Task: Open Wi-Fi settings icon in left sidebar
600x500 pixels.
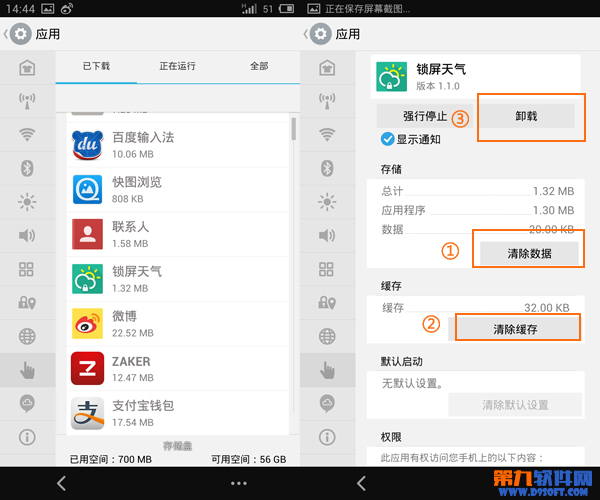Action: [27, 135]
